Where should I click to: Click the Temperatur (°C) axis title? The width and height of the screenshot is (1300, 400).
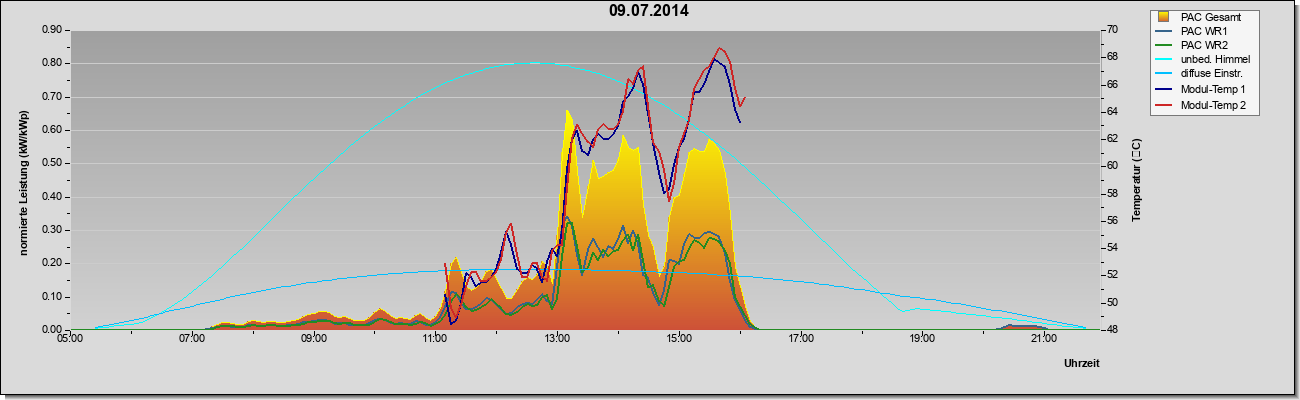click(x=1136, y=180)
